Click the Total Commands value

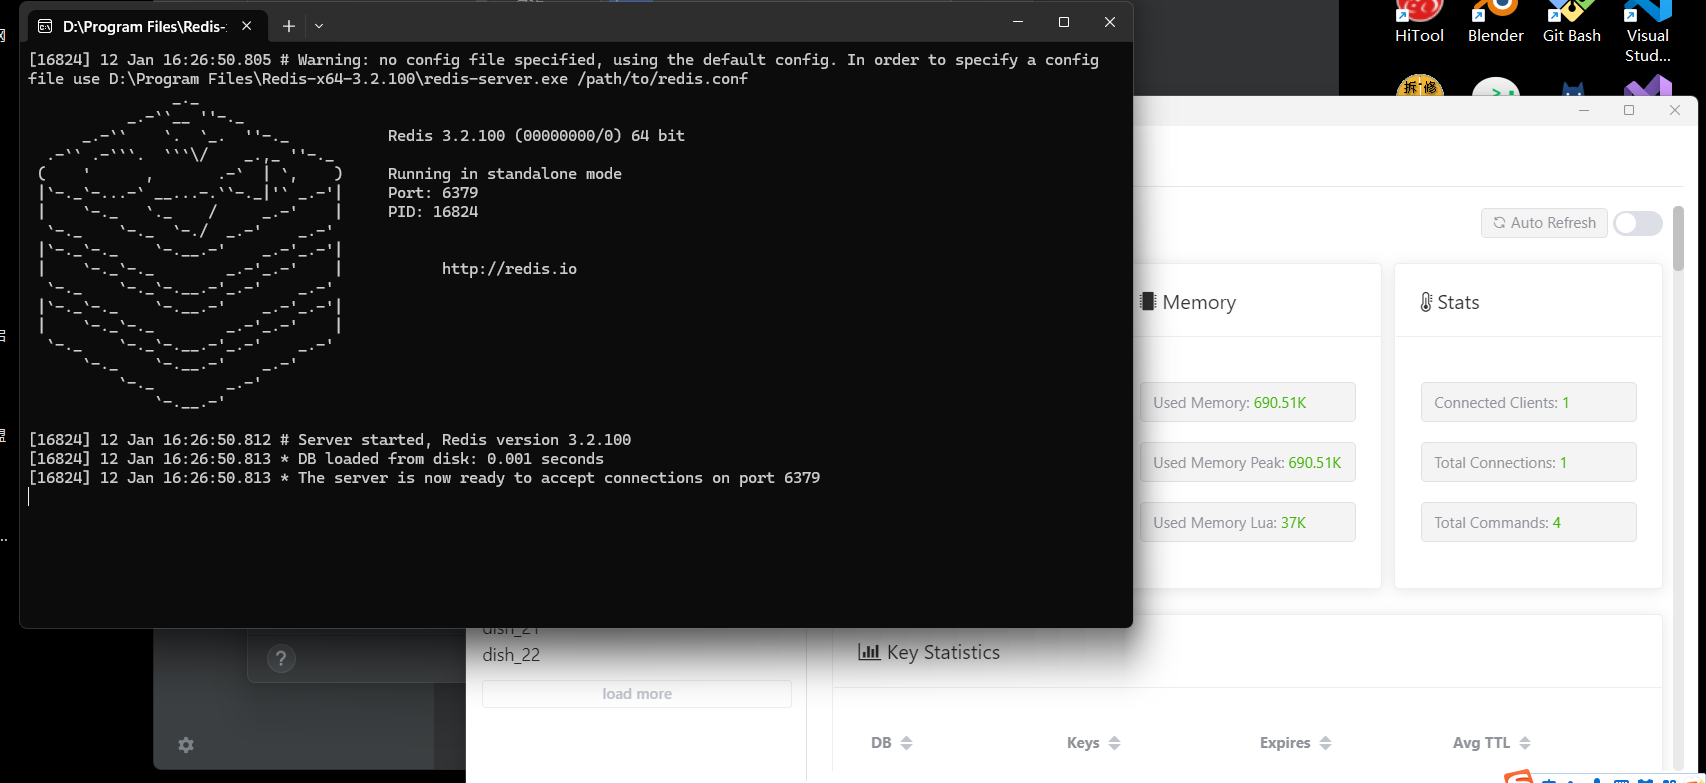(x=1556, y=523)
